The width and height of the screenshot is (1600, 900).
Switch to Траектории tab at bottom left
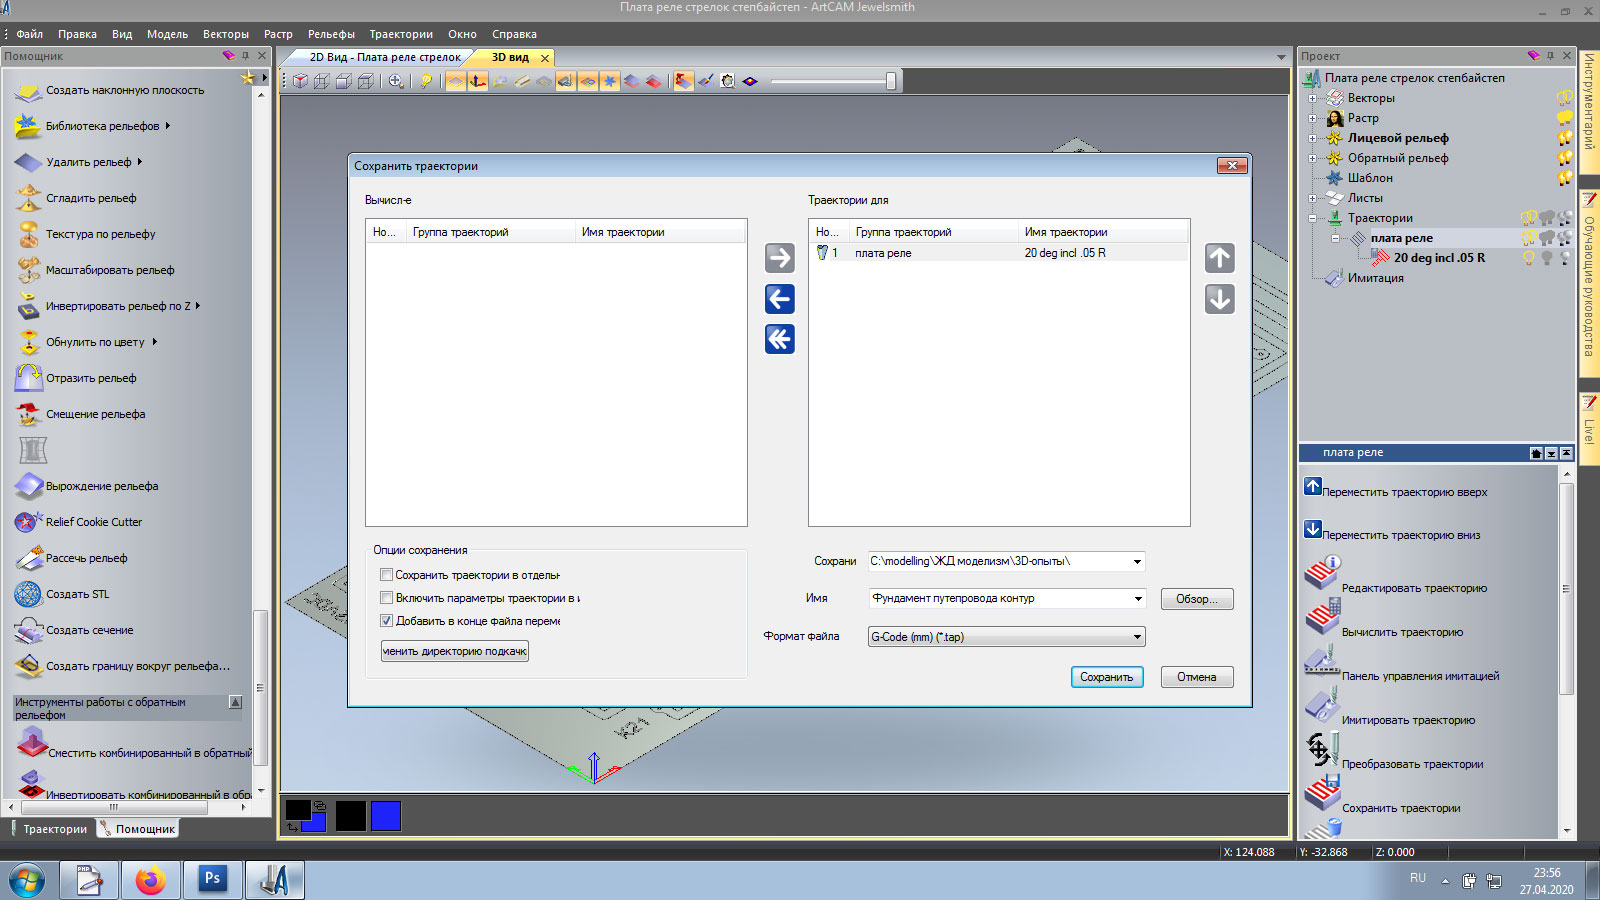pos(48,829)
